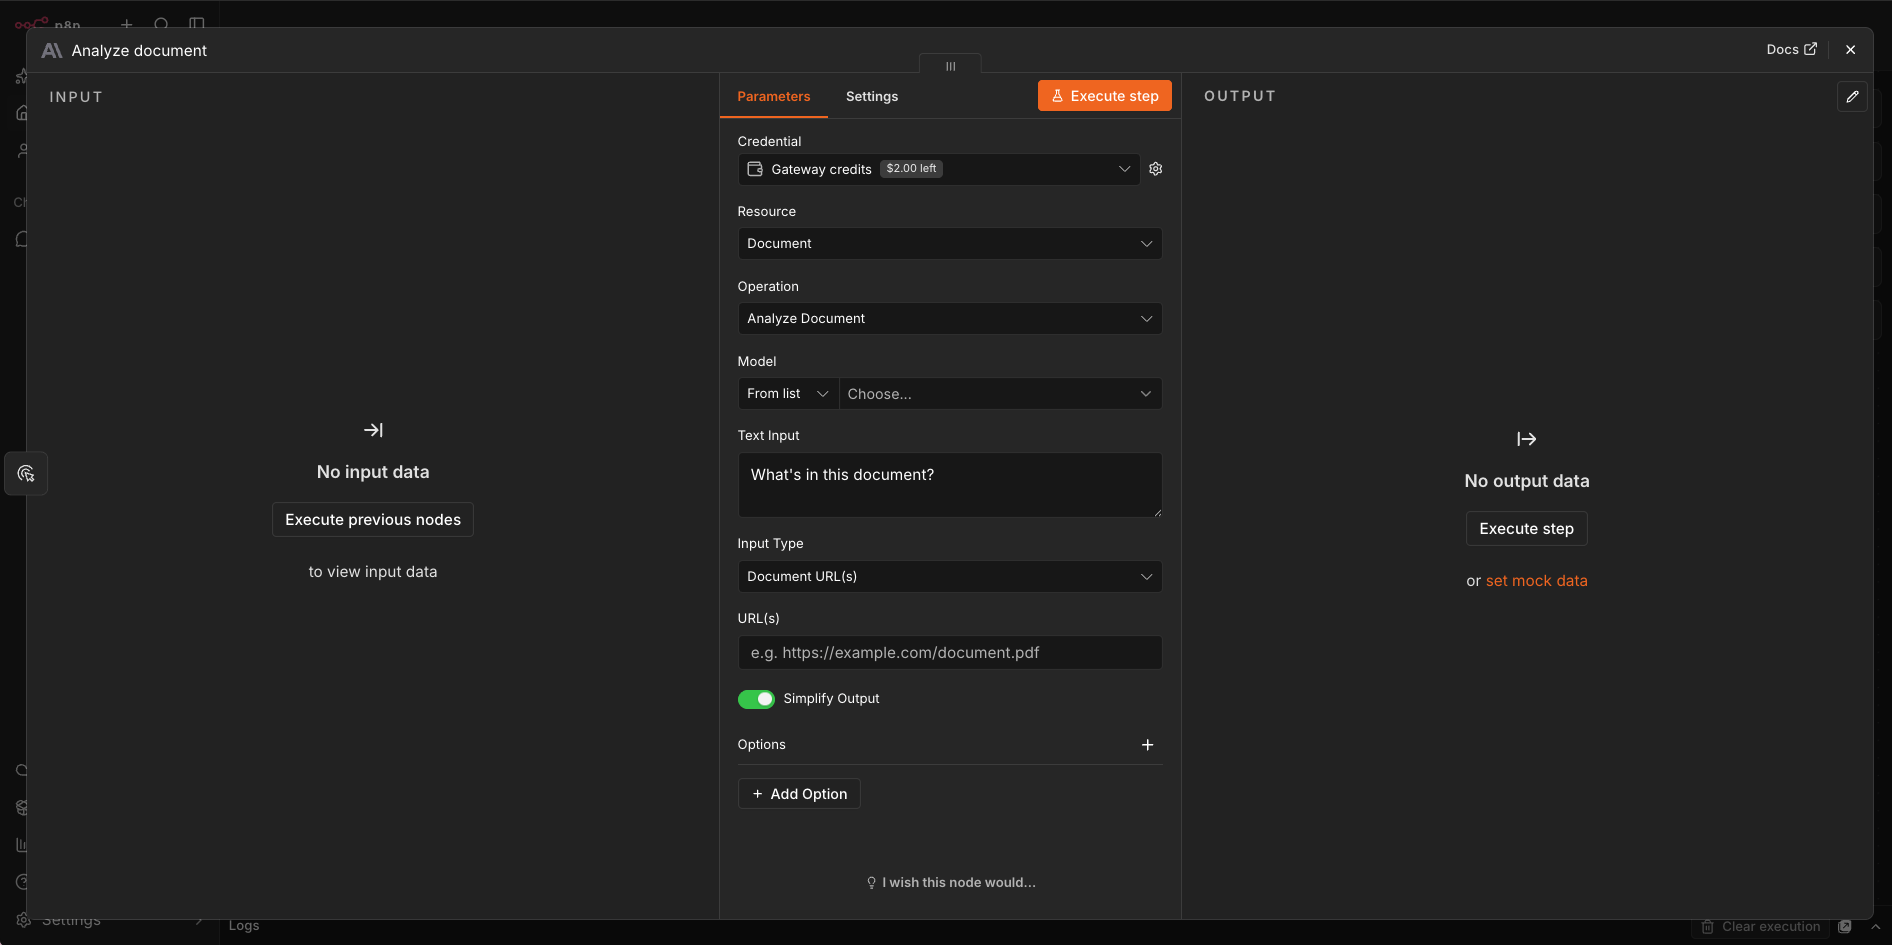Click the set mock data link
The height and width of the screenshot is (945, 1892).
click(1536, 581)
